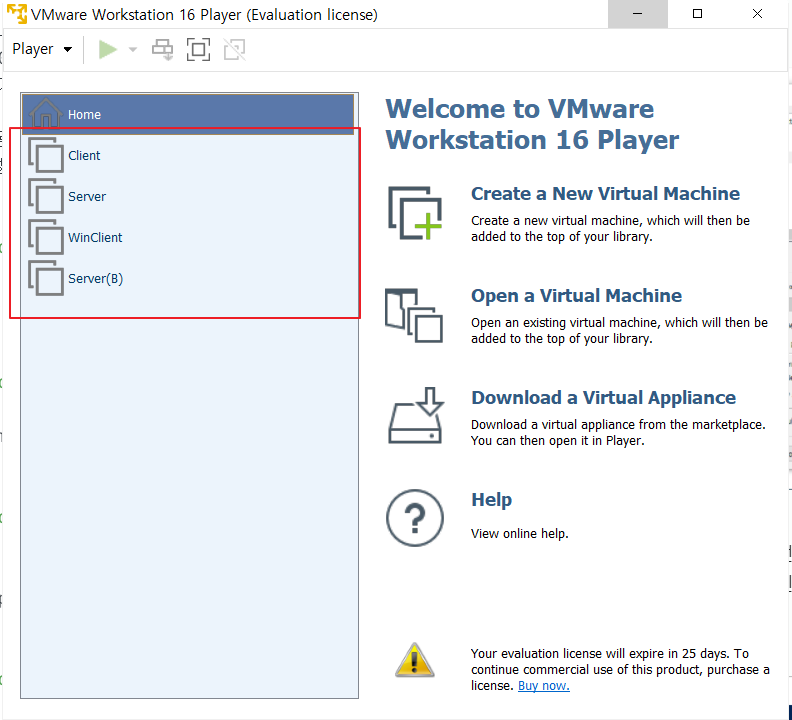This screenshot has width=792, height=720.
Task: Click the Home house icon
Action: [46, 113]
